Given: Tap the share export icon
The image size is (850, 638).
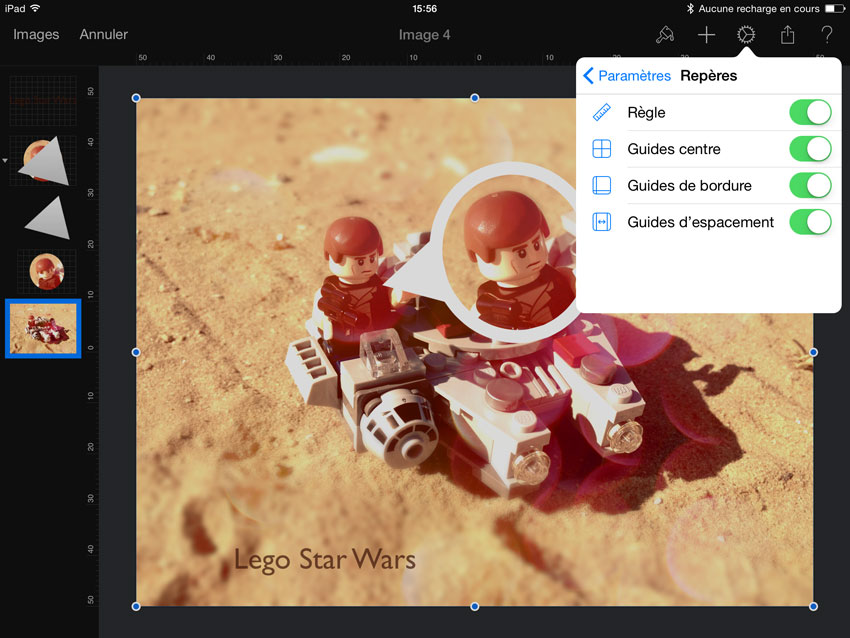Looking at the screenshot, I should click(x=787, y=35).
